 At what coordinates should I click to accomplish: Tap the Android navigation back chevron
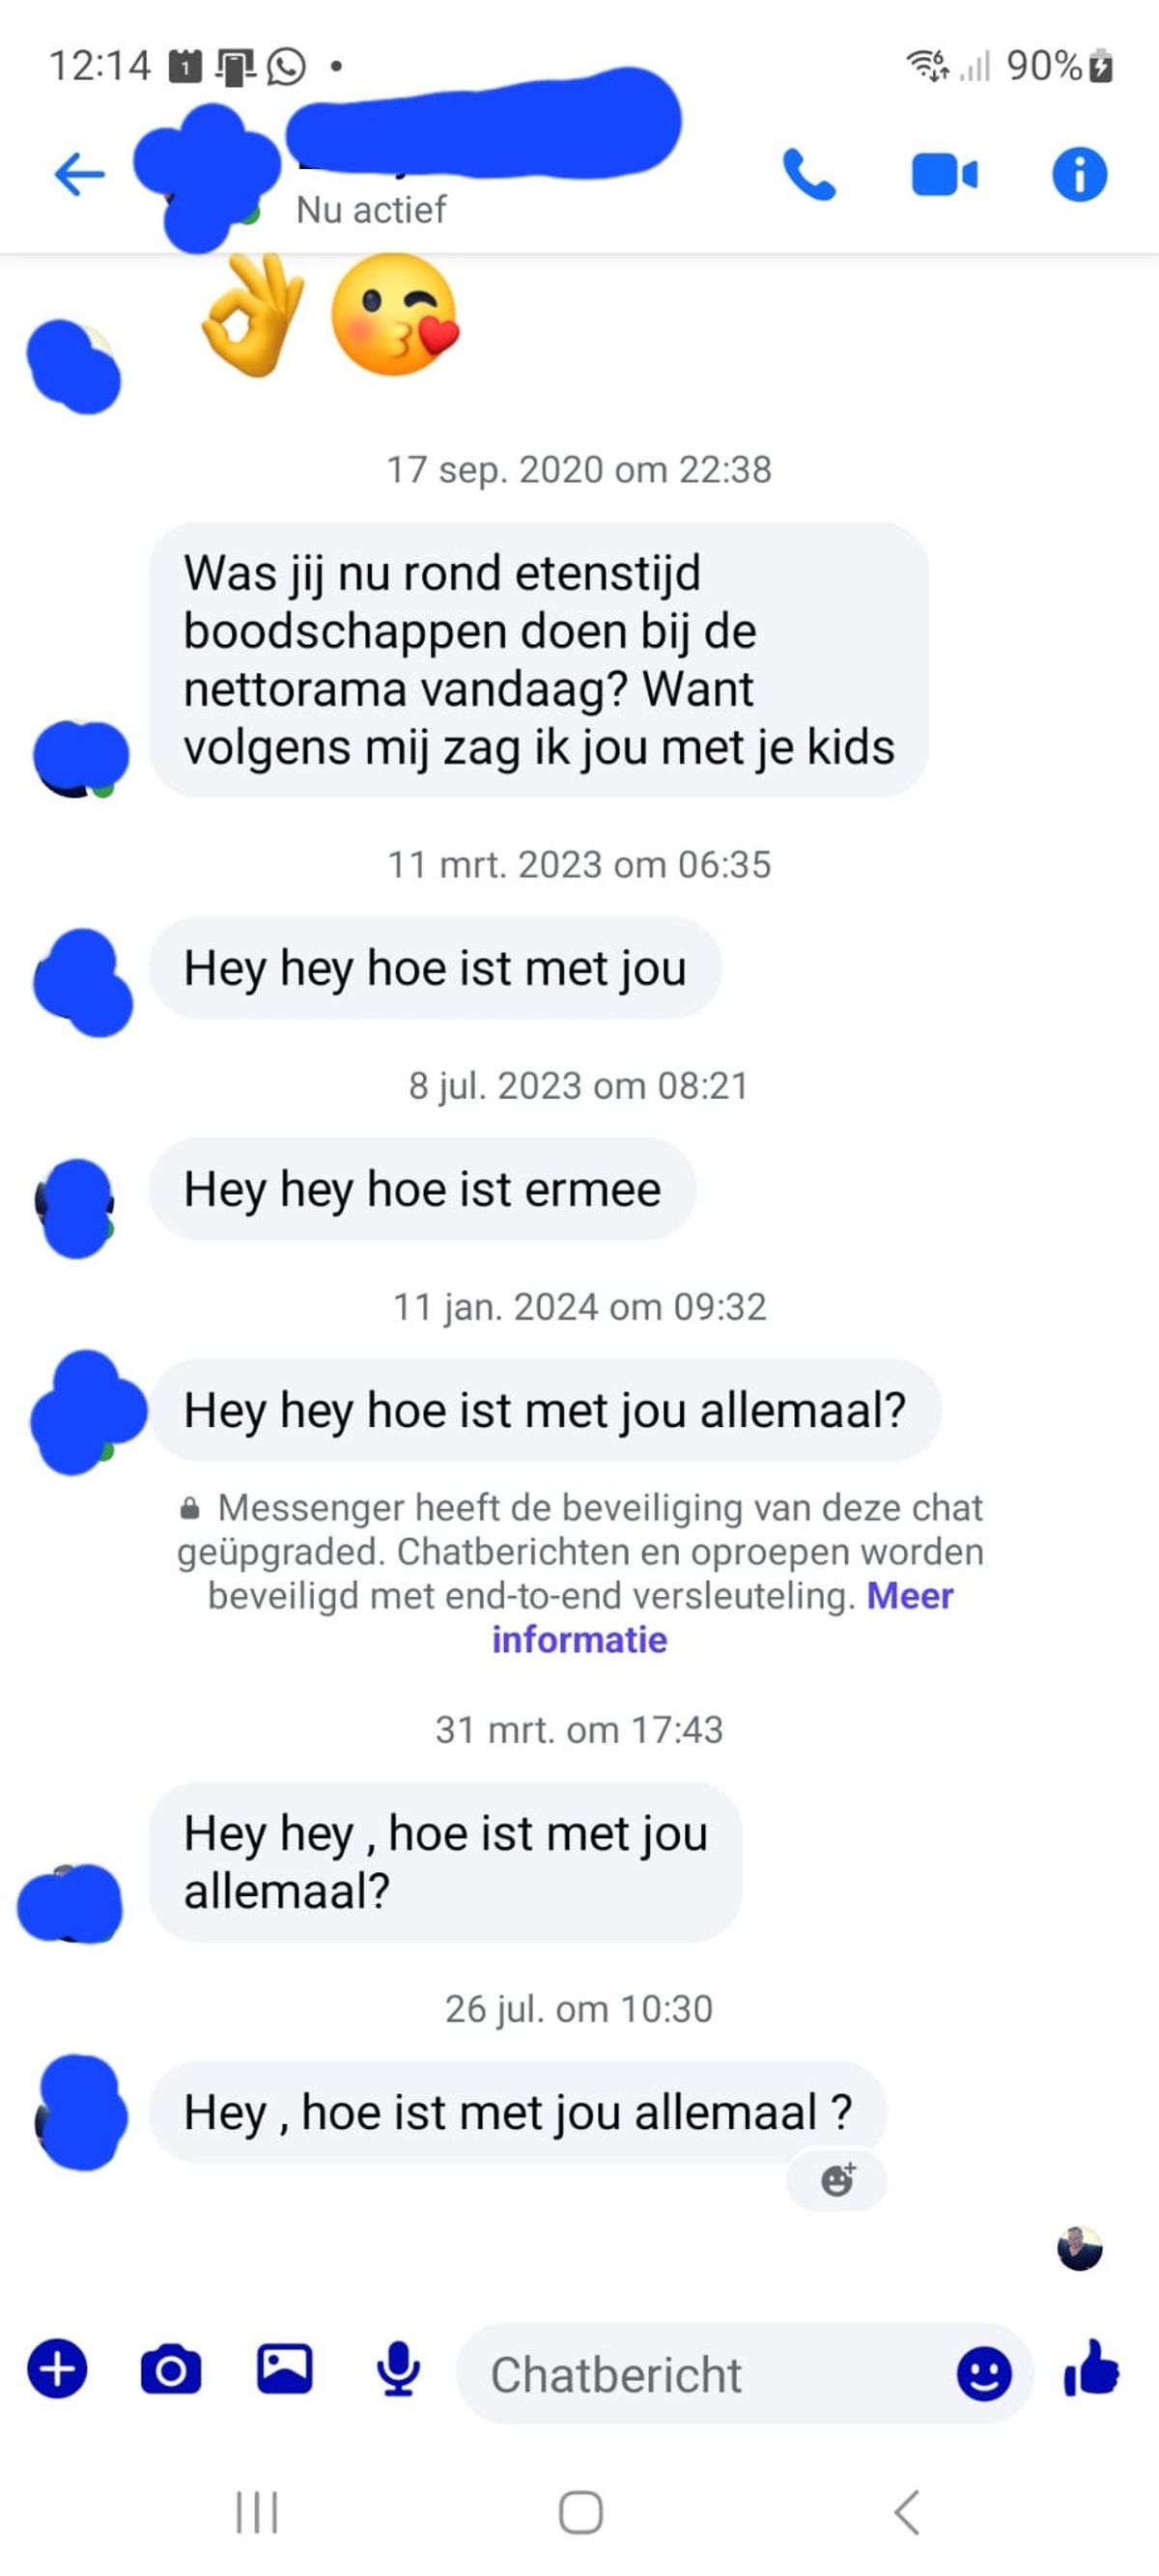tap(906, 2512)
